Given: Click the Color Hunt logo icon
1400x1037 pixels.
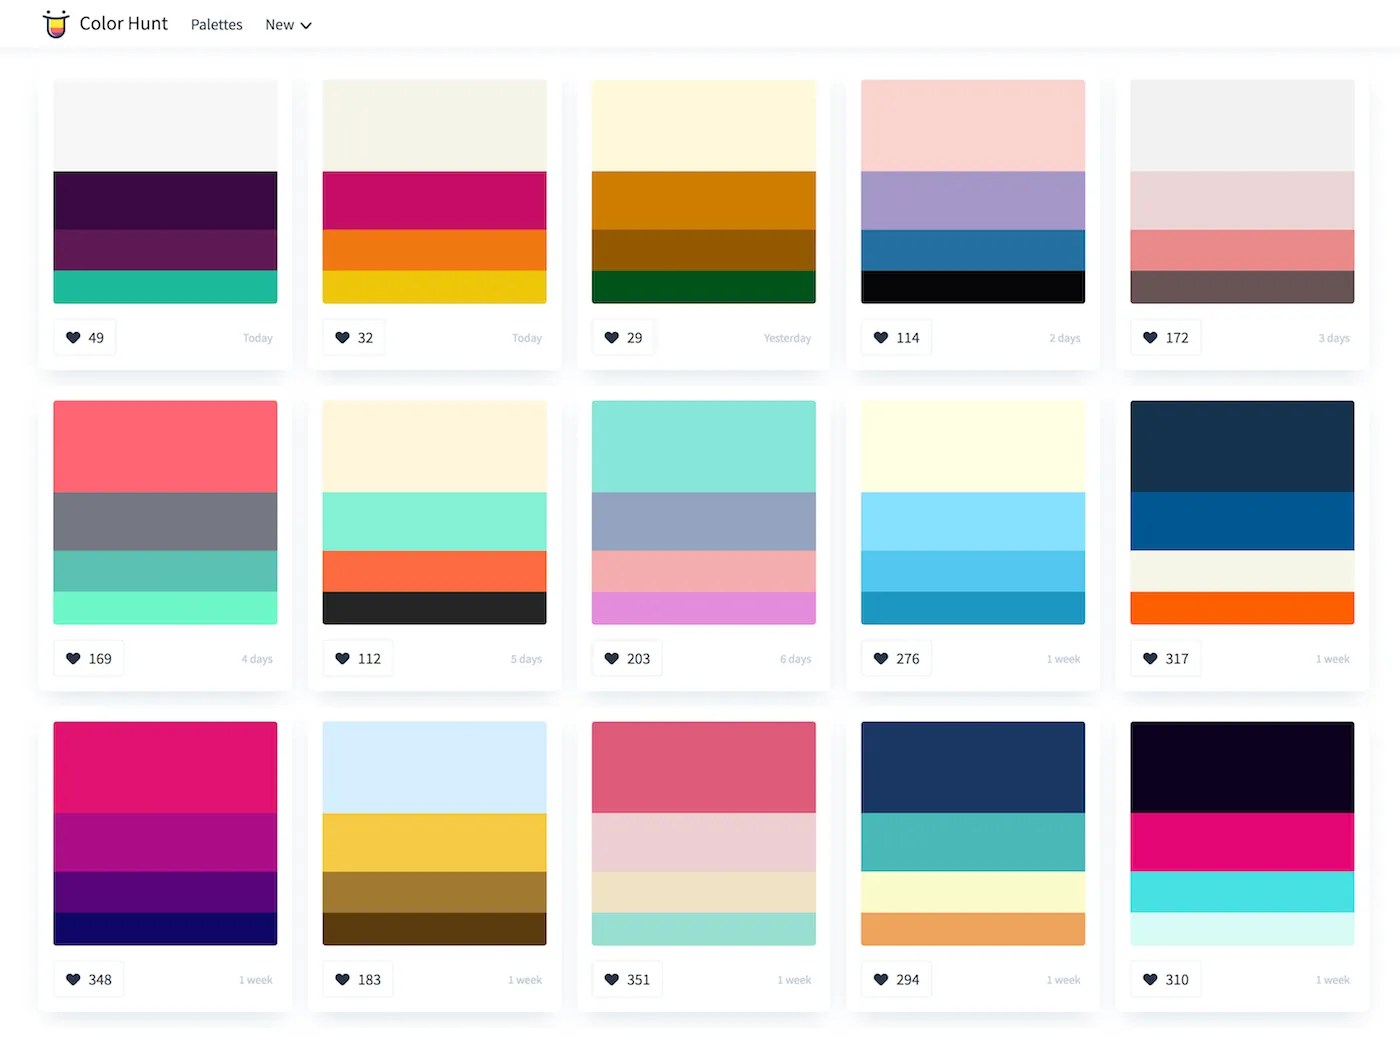Looking at the screenshot, I should click(x=55, y=23).
